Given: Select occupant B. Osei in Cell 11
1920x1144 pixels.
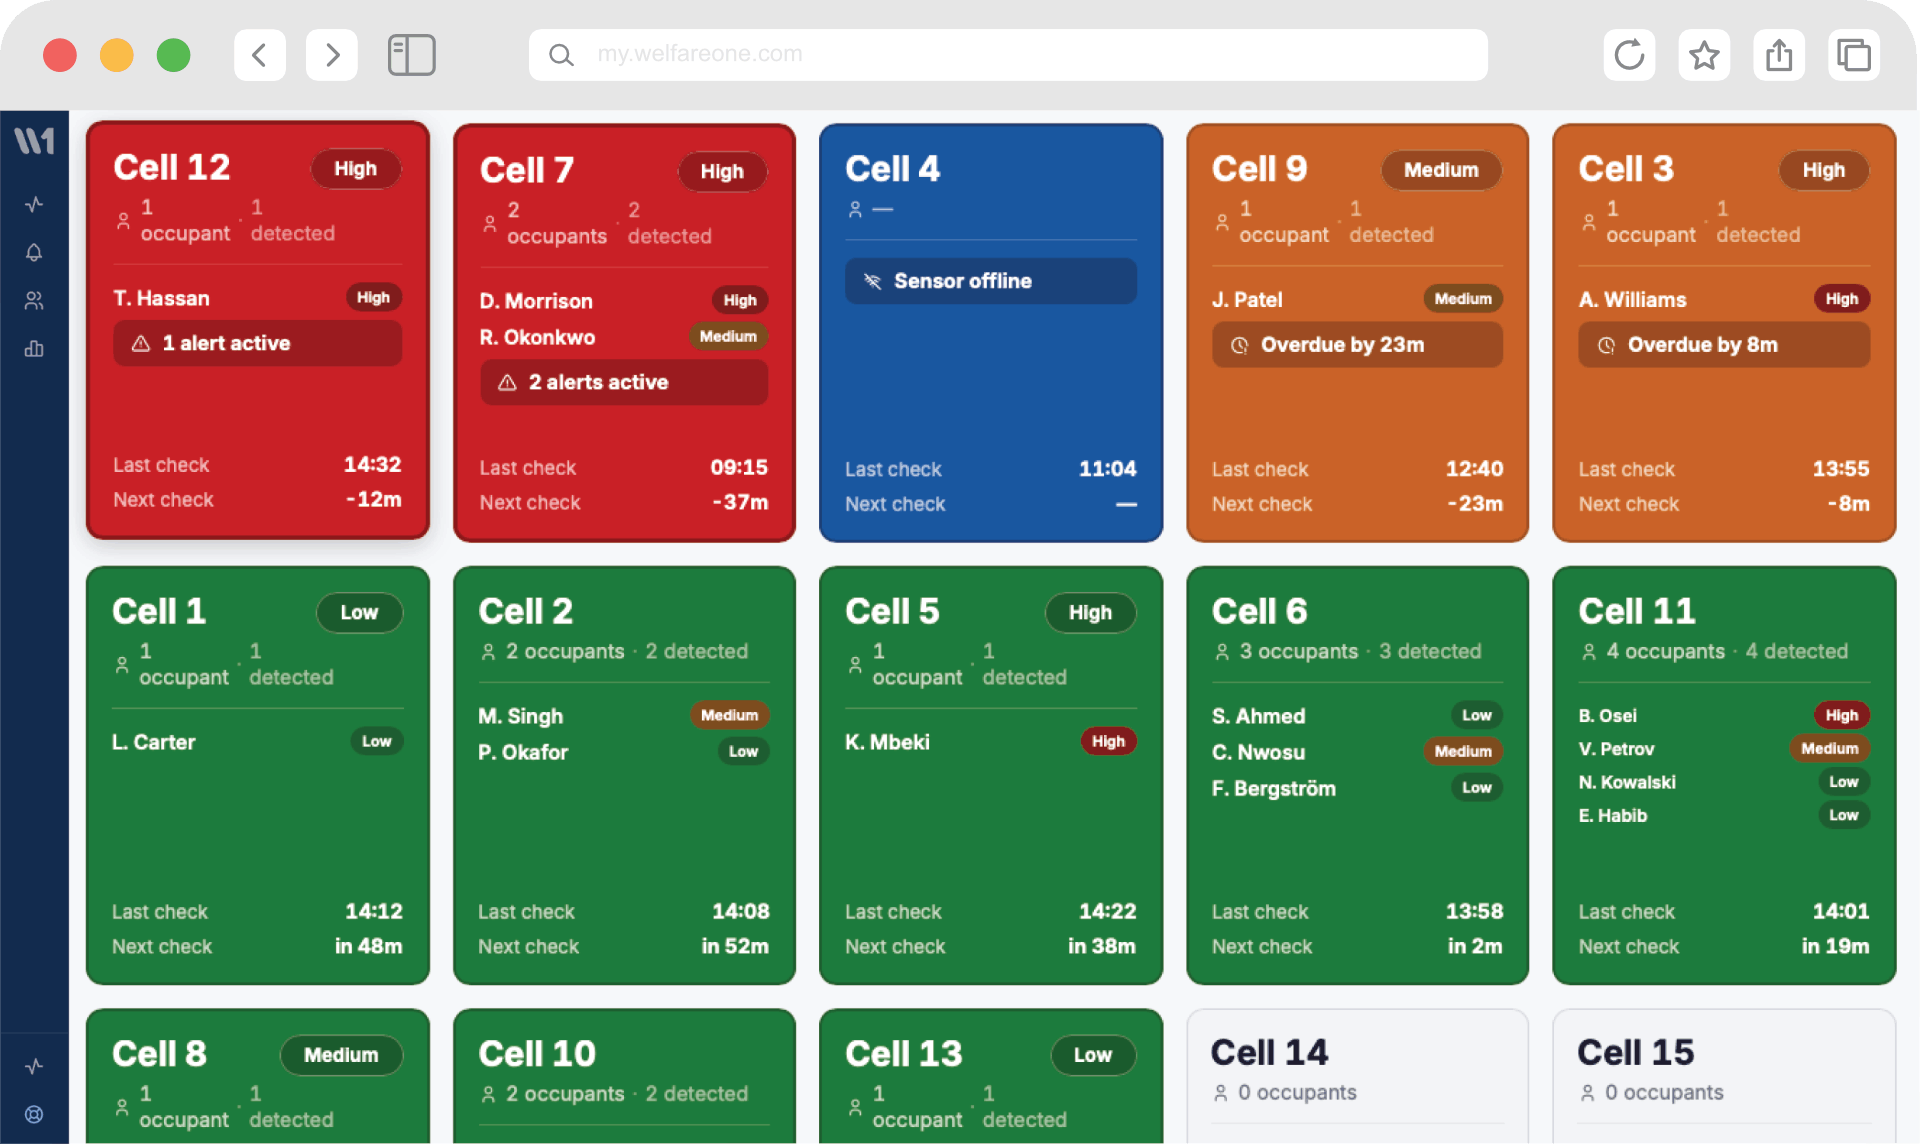Looking at the screenshot, I should pos(1608,717).
